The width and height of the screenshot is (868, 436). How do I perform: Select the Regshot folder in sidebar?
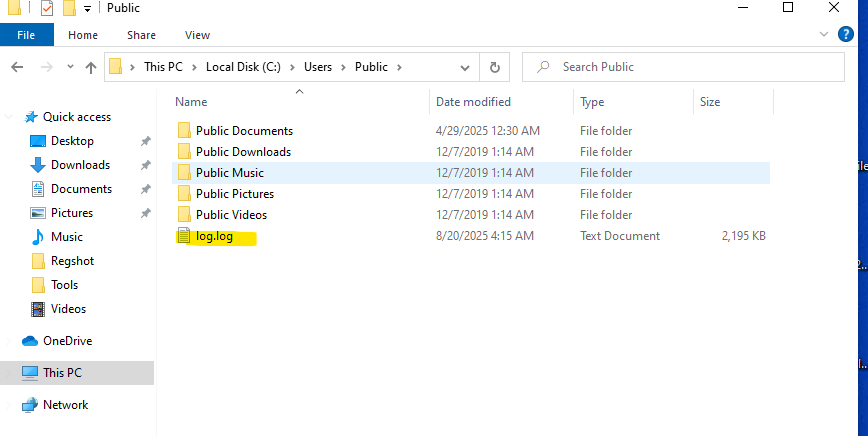coord(71,261)
